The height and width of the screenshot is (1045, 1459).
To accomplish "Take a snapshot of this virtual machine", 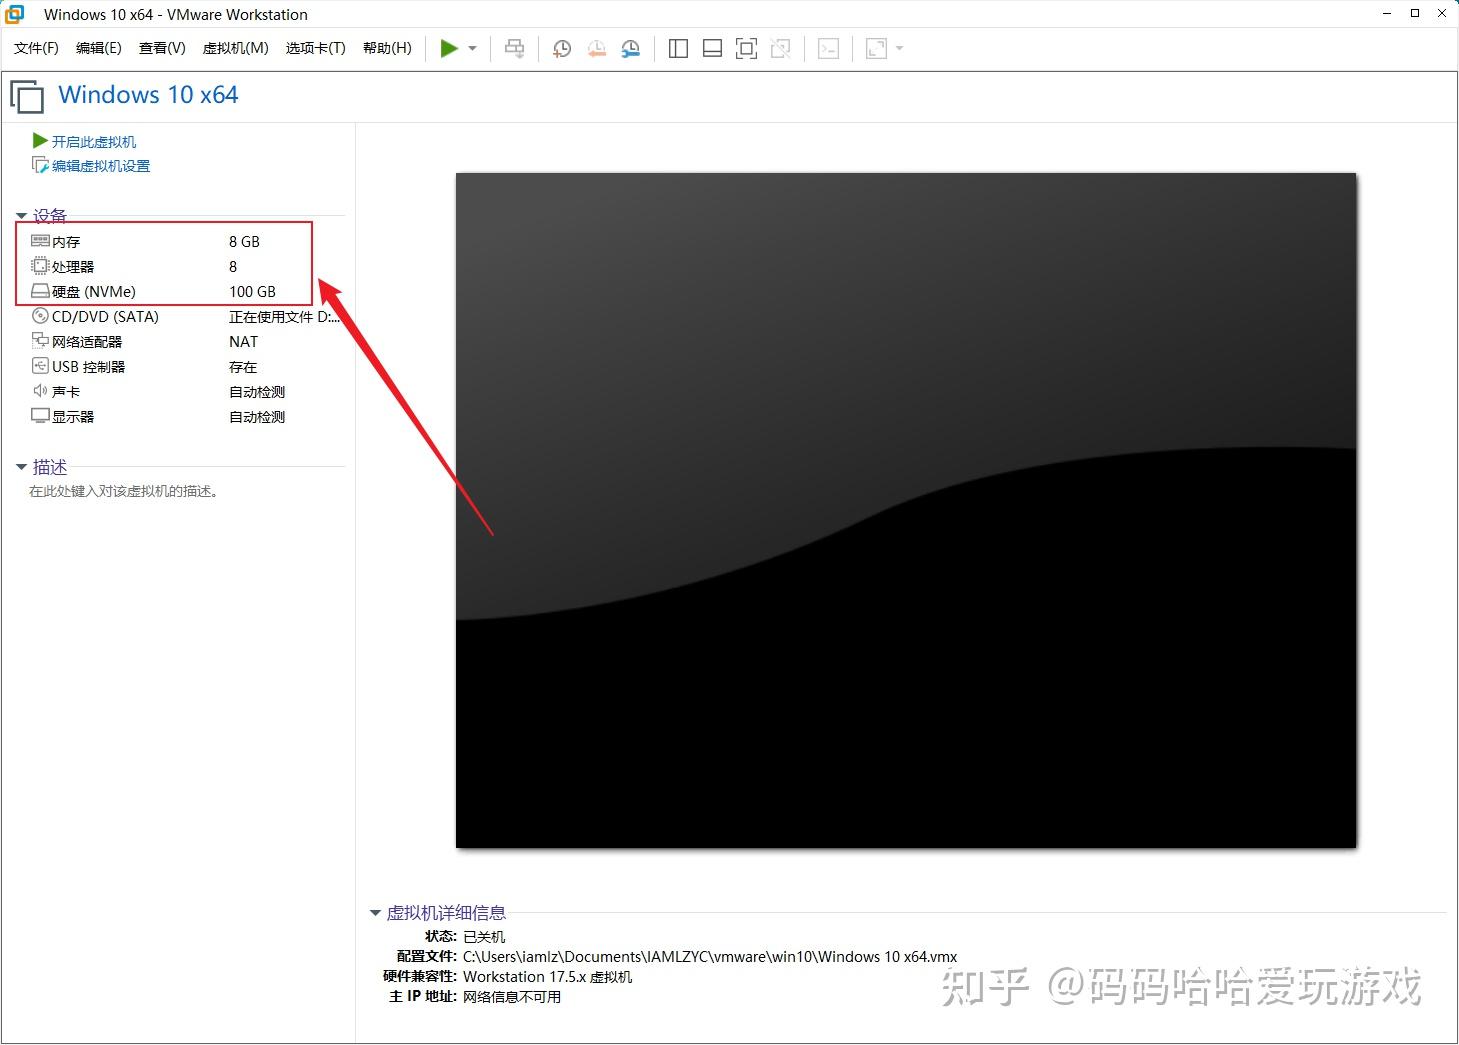I will click(x=561, y=48).
